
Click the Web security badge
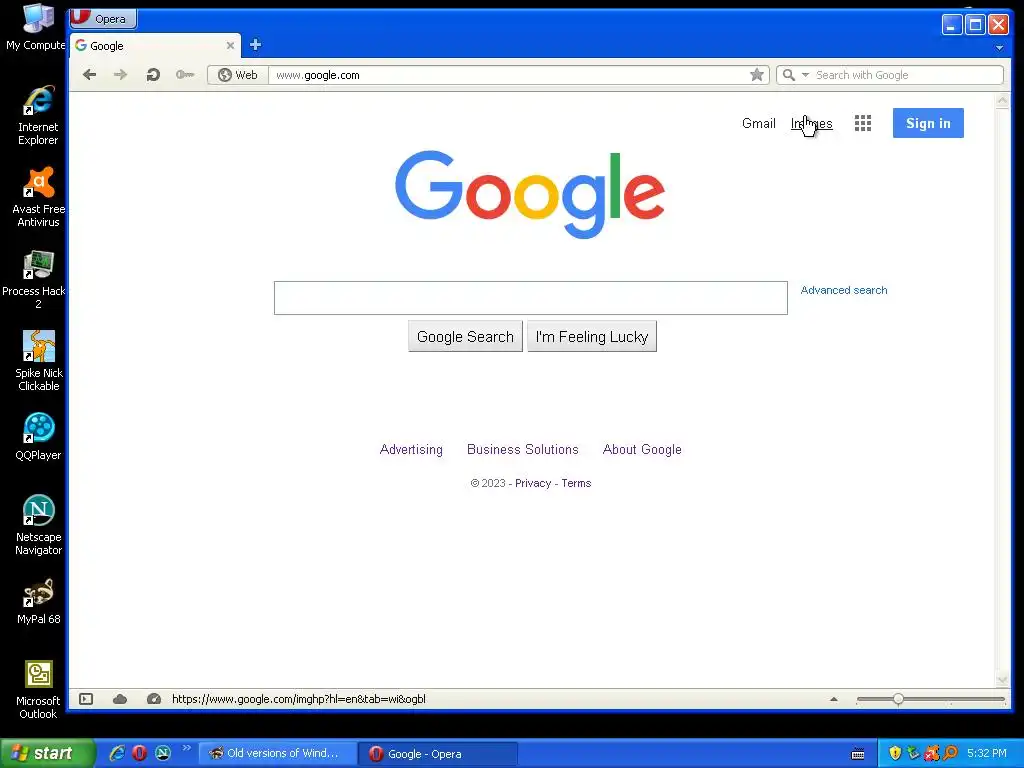pyautogui.click(x=238, y=75)
